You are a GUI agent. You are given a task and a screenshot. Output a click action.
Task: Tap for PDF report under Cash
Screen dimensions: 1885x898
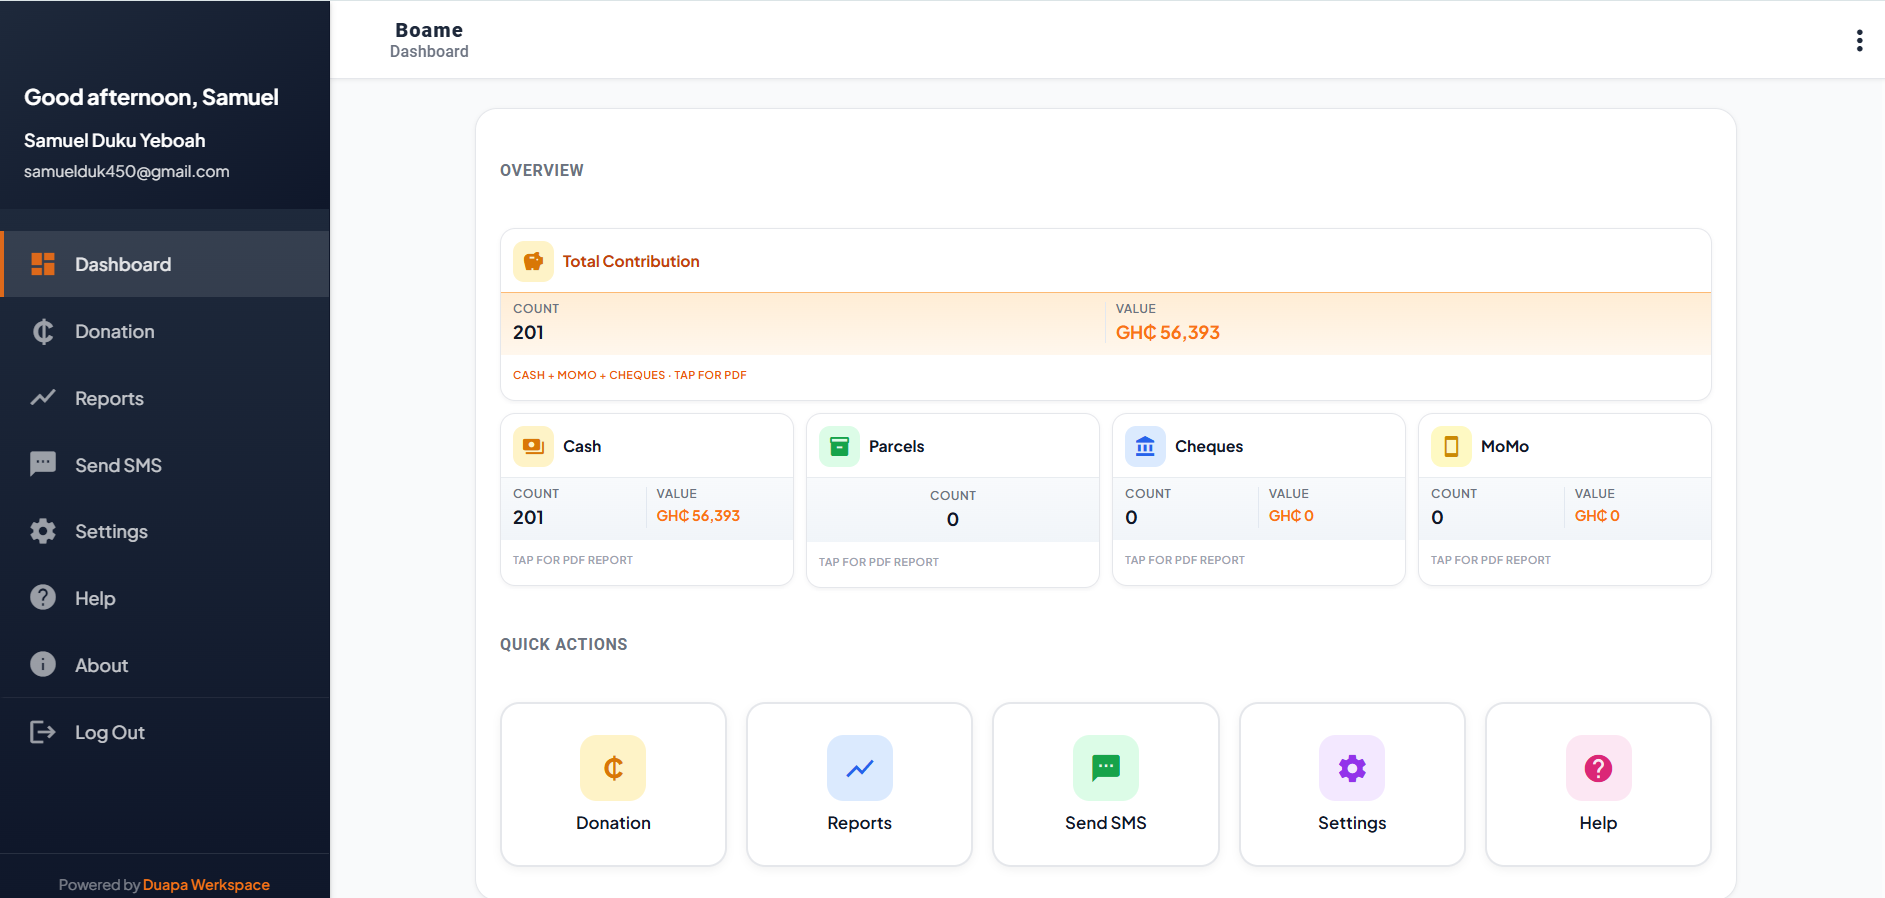pyautogui.click(x=573, y=560)
